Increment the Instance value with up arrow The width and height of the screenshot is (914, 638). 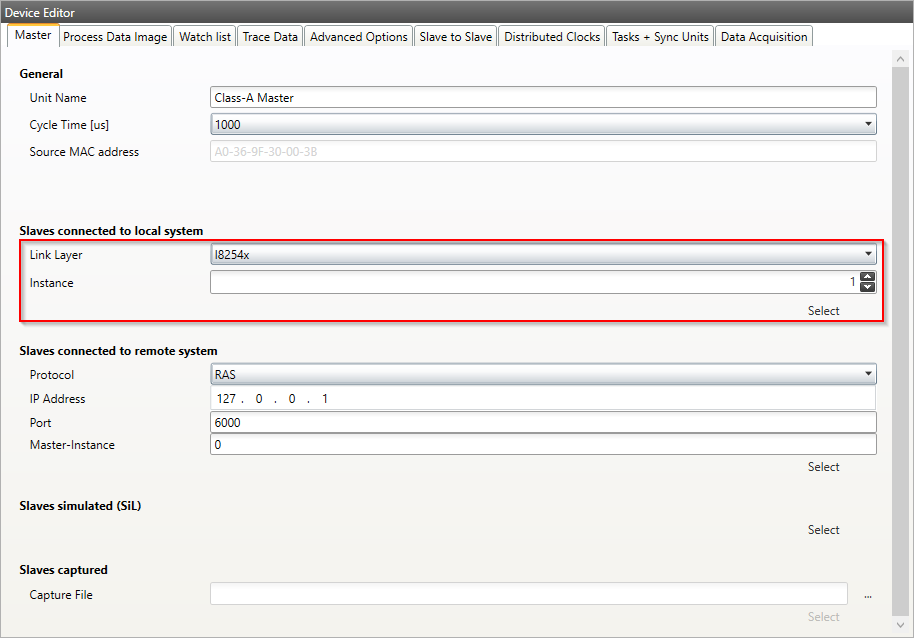click(868, 277)
